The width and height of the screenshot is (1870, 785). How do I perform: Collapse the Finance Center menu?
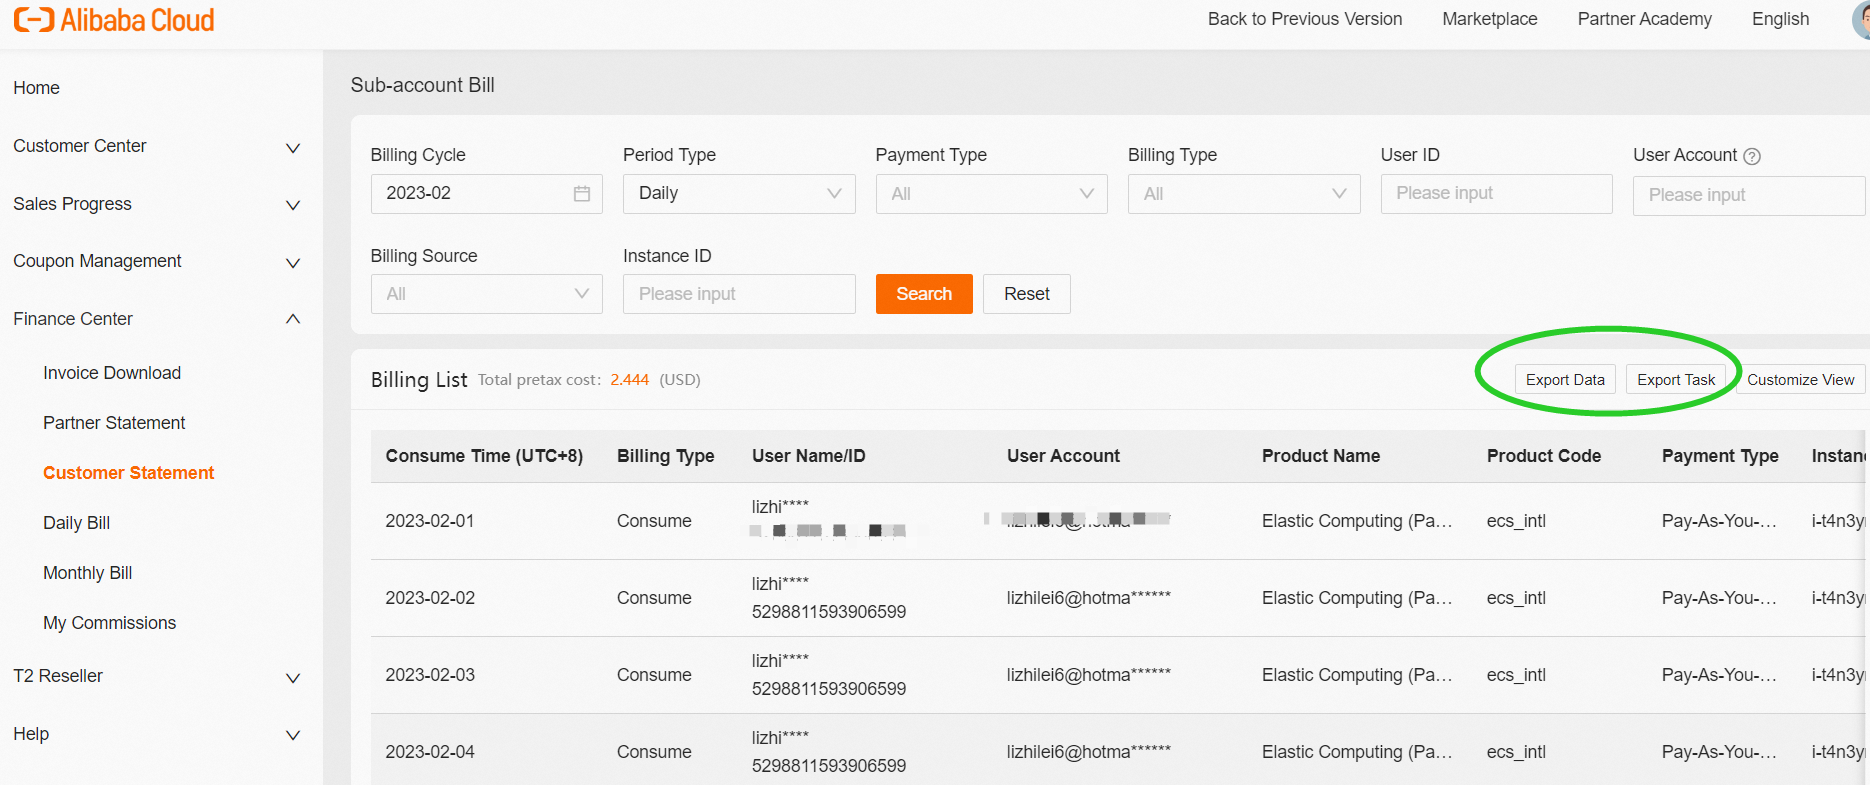(293, 319)
